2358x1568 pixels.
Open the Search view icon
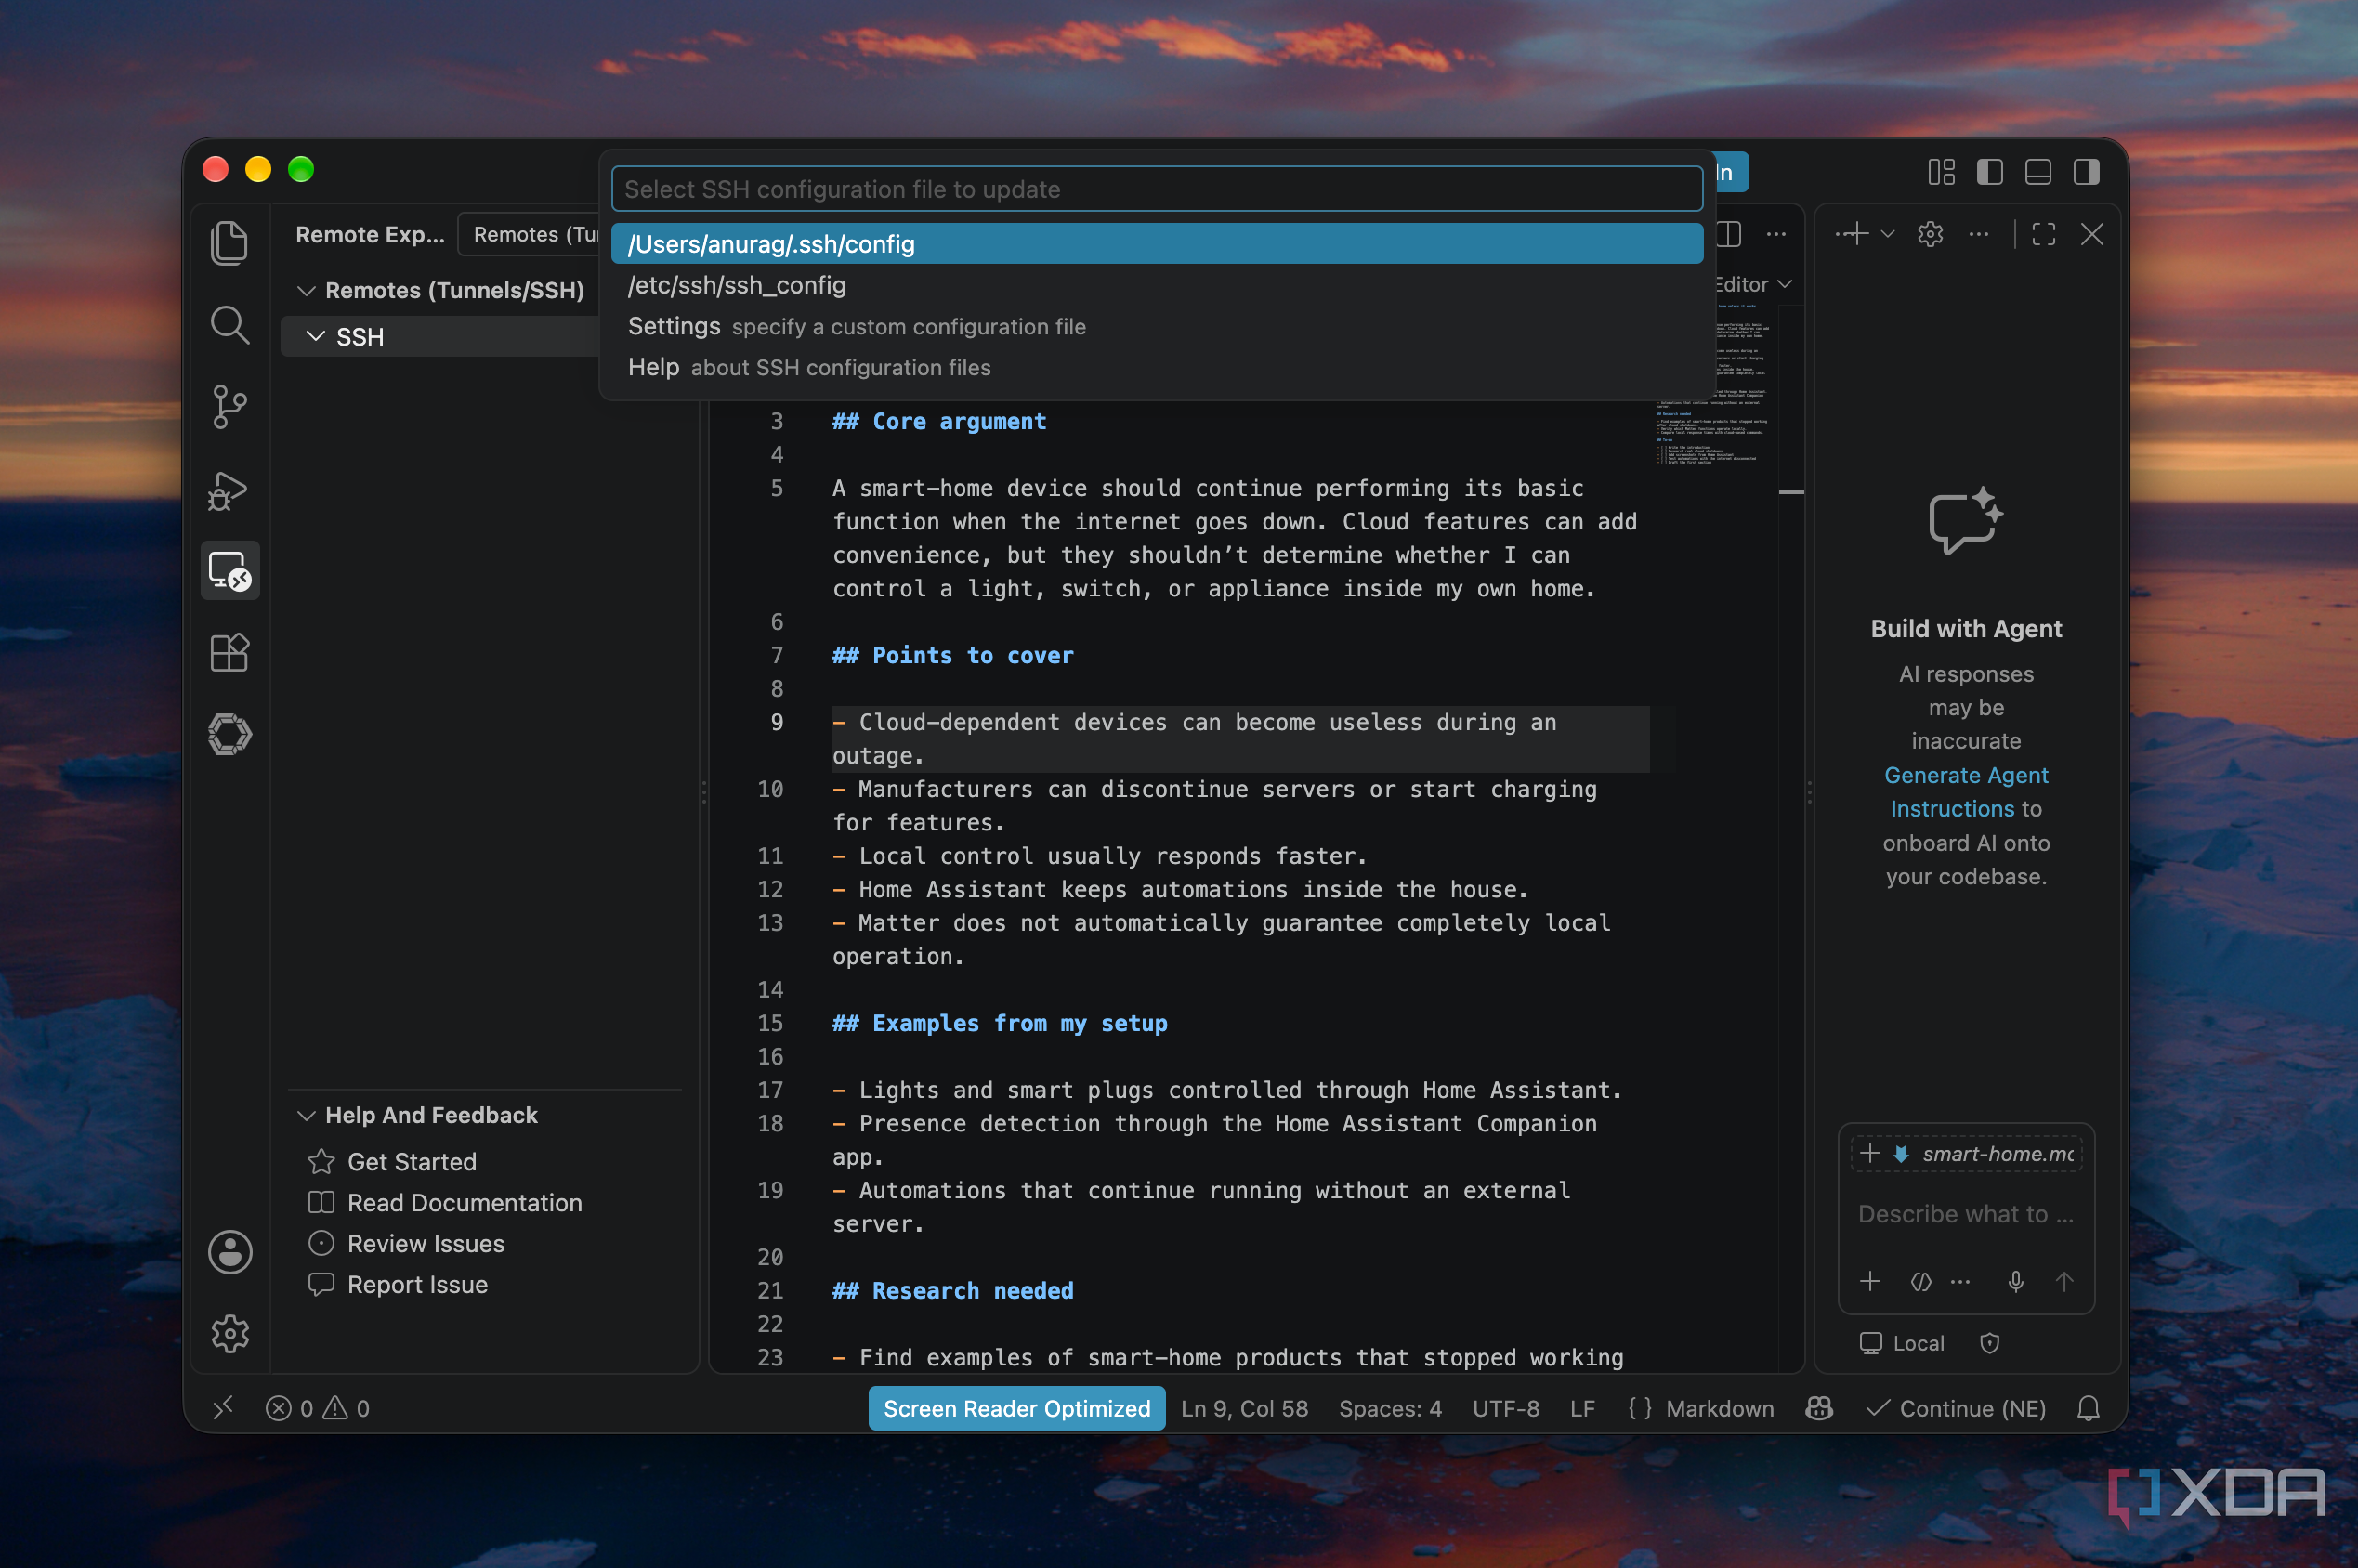click(230, 325)
